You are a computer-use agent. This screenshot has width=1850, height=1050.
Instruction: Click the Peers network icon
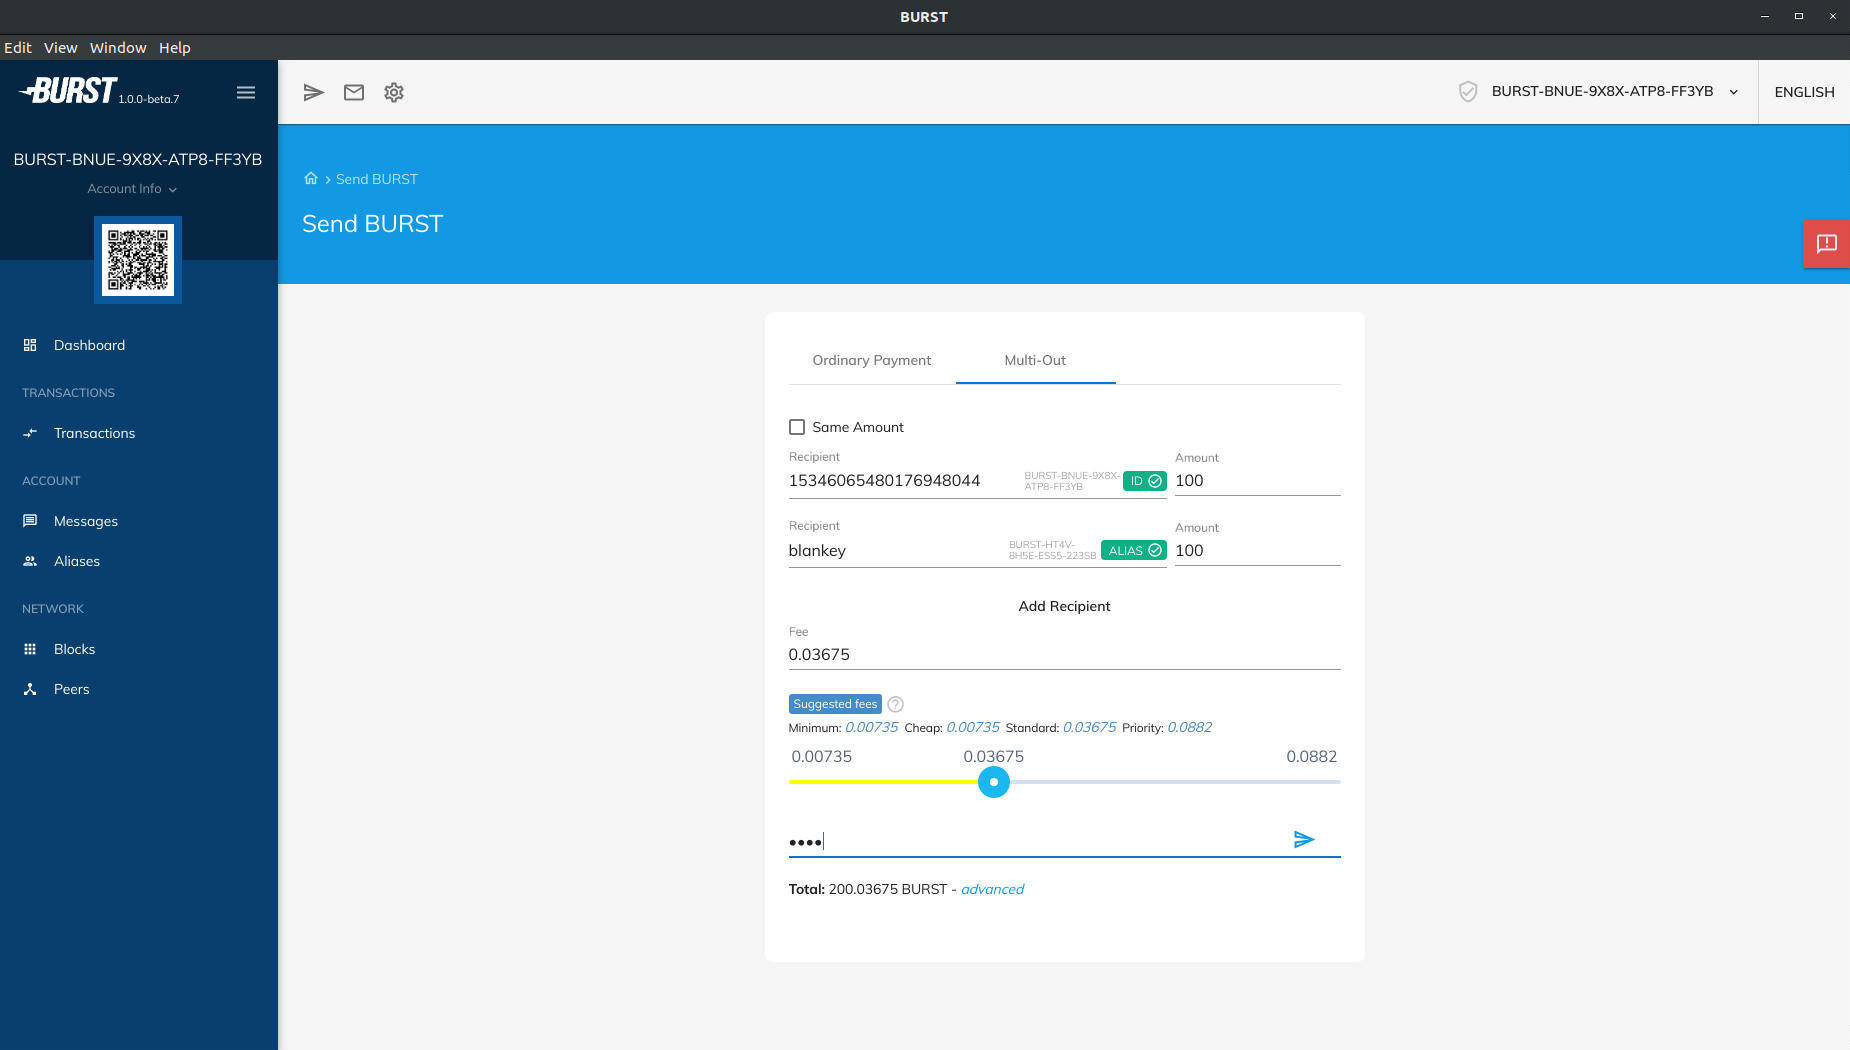[30, 689]
